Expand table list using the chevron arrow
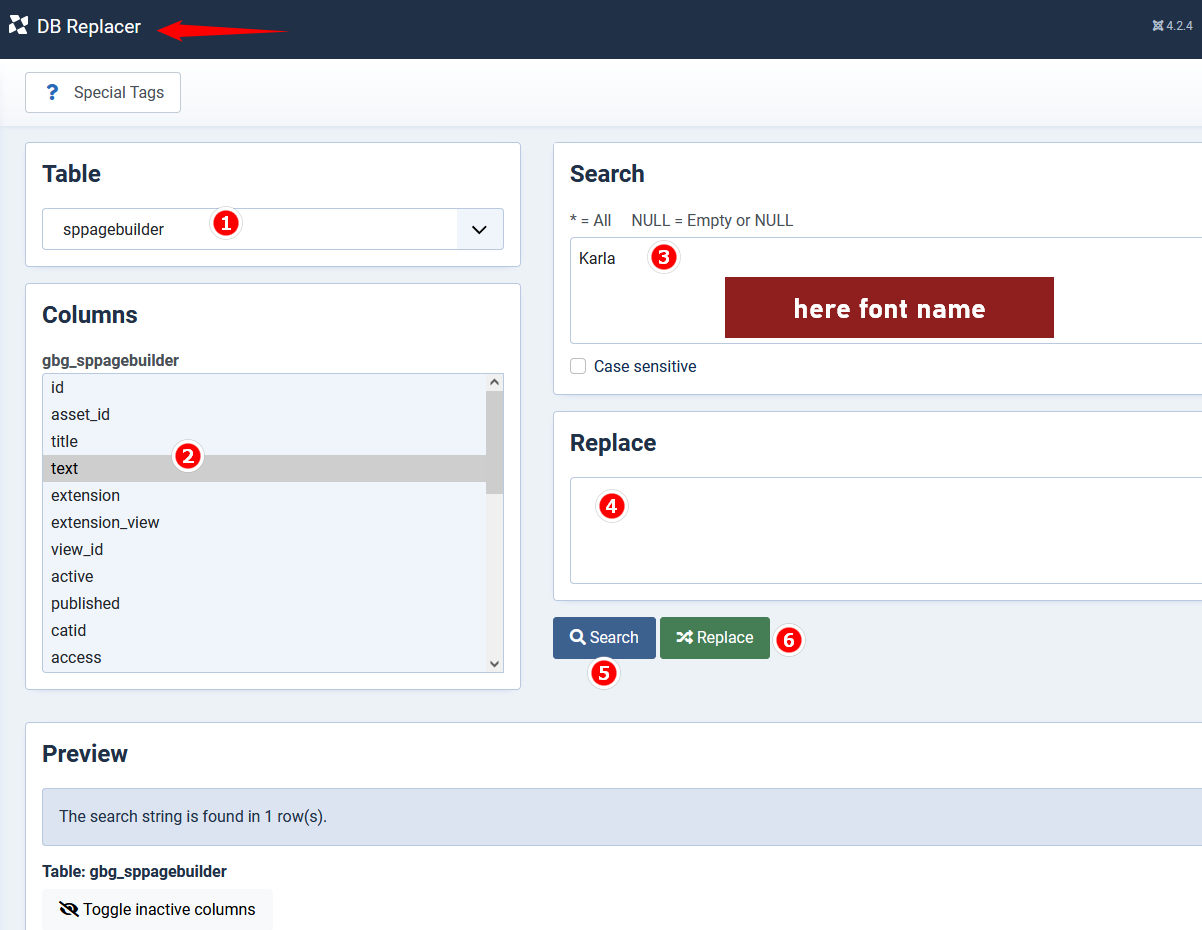Screen dimensions: 1202x930 480,229
